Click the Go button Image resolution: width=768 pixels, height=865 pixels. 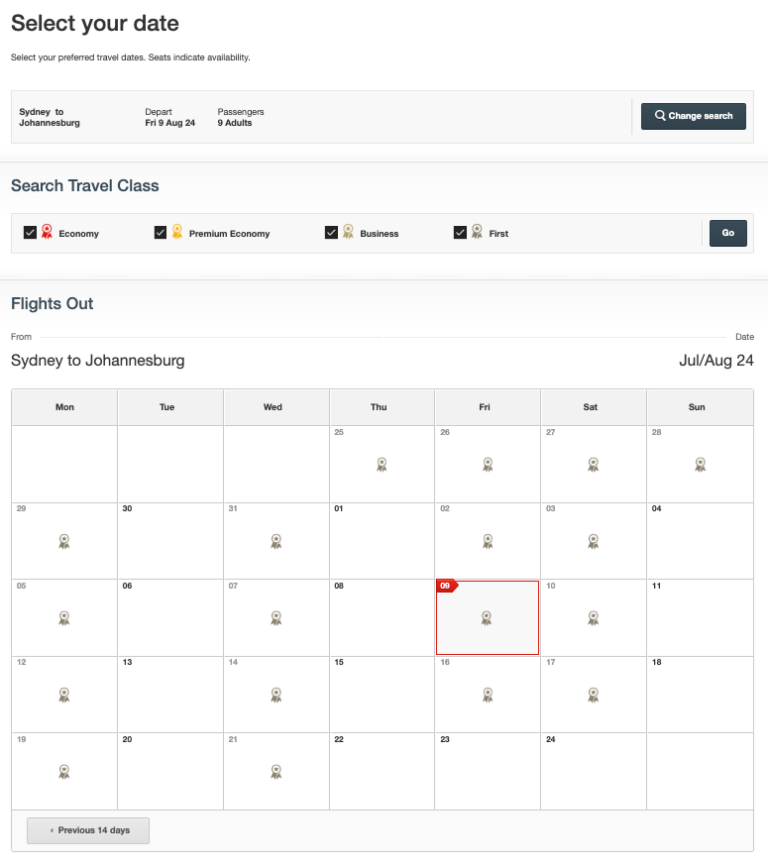click(x=728, y=232)
